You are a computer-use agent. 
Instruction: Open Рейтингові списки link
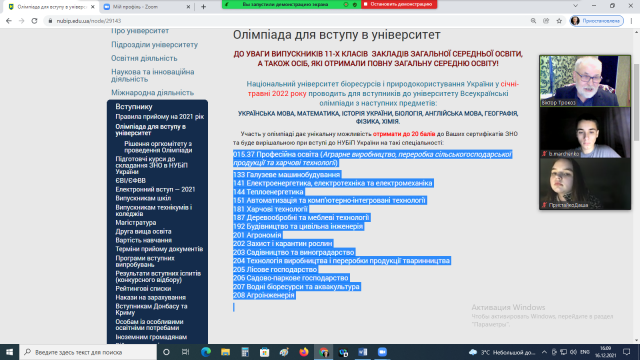click(x=143, y=289)
